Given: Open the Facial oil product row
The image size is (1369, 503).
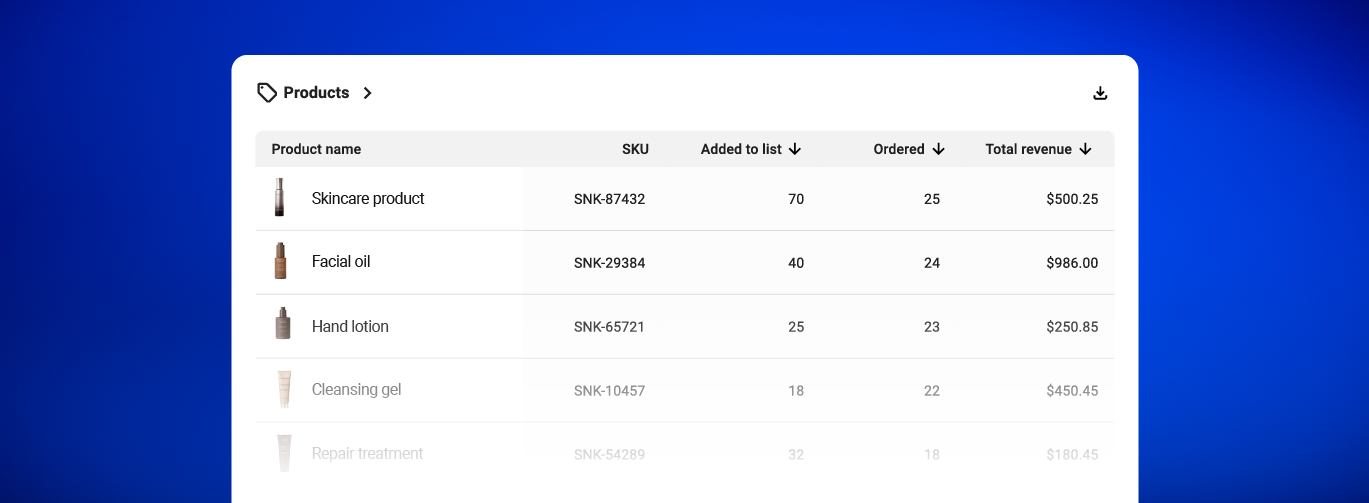Looking at the screenshot, I should 341,262.
